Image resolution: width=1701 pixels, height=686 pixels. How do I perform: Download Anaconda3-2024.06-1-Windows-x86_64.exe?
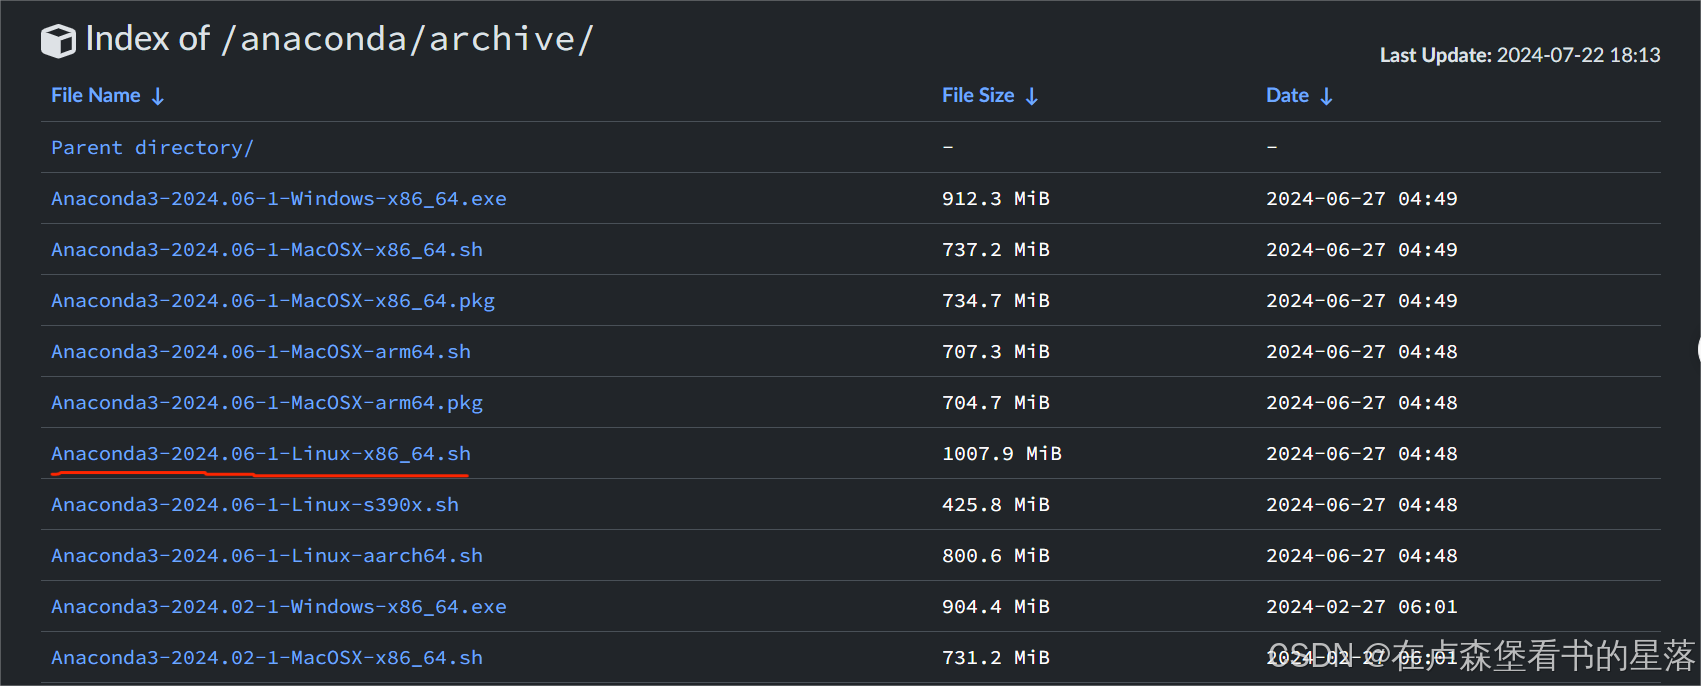(x=279, y=198)
